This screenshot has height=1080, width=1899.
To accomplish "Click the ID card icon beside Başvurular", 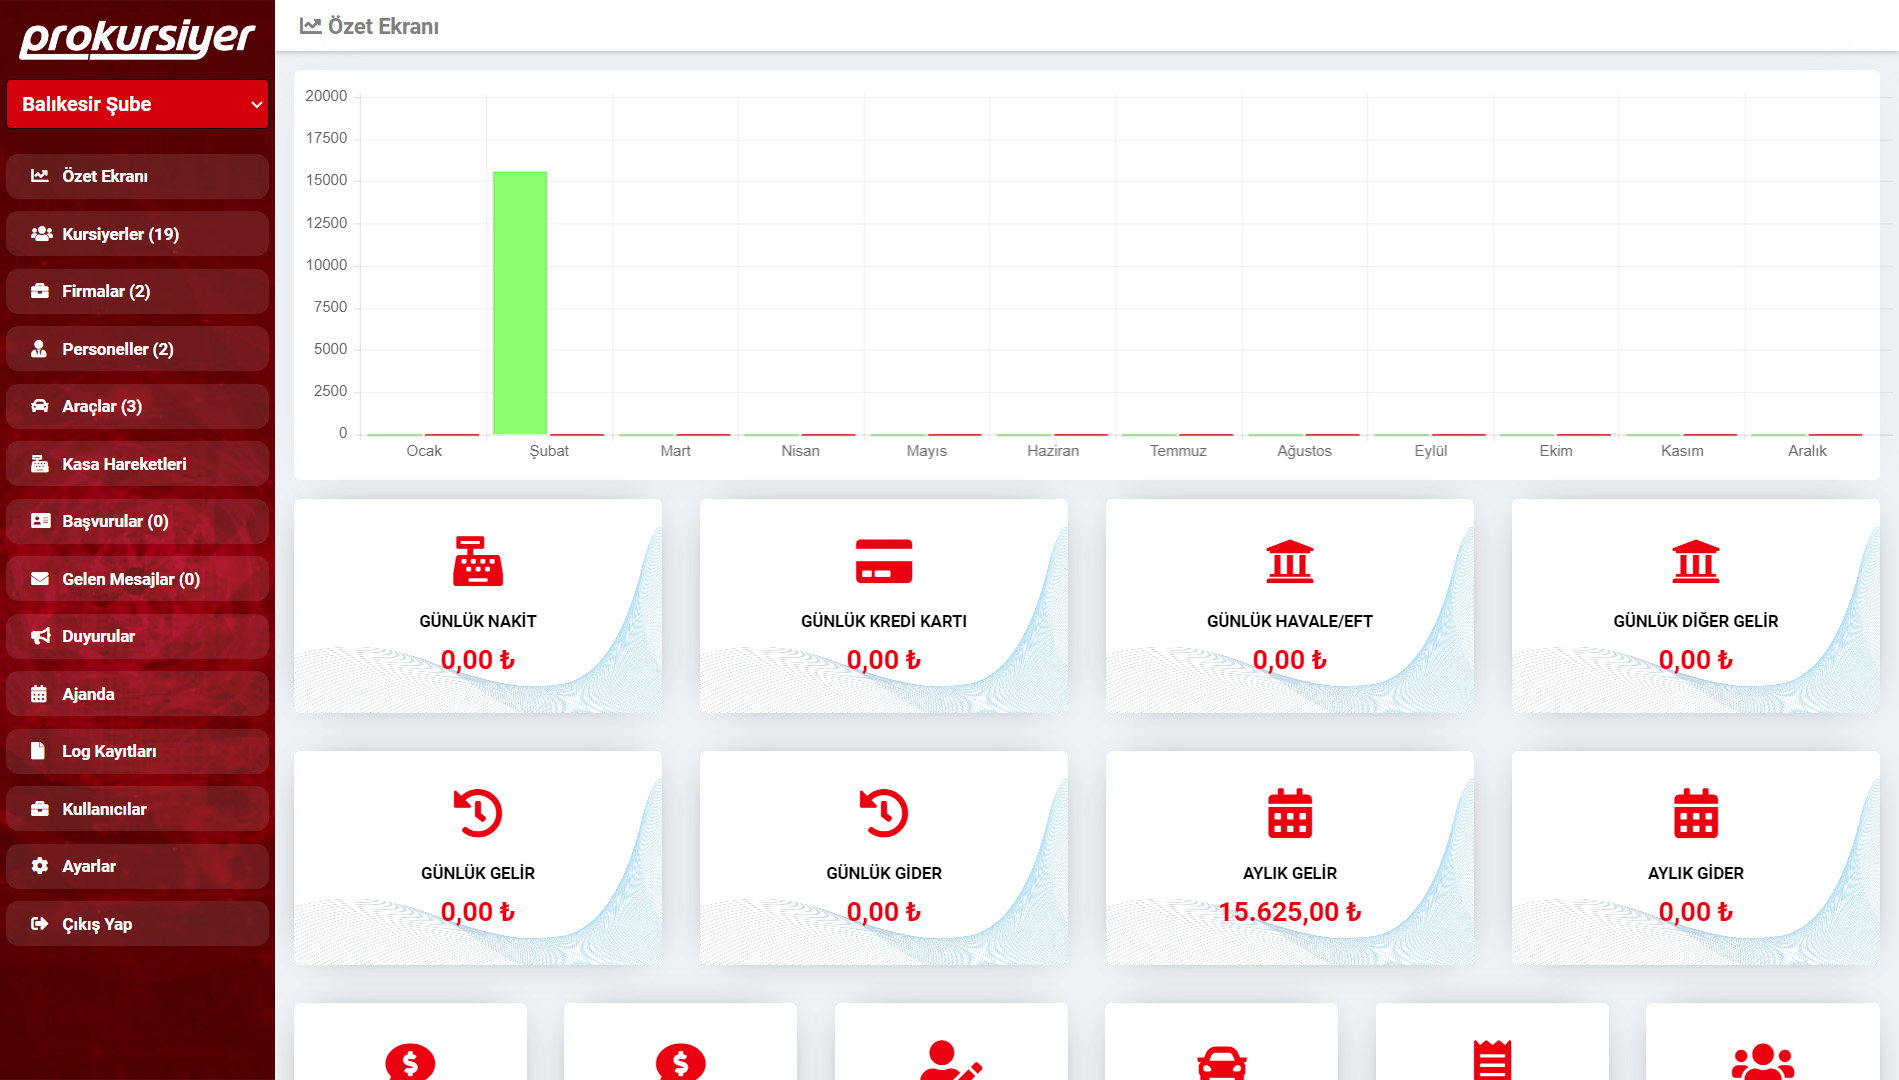I will pyautogui.click(x=41, y=521).
